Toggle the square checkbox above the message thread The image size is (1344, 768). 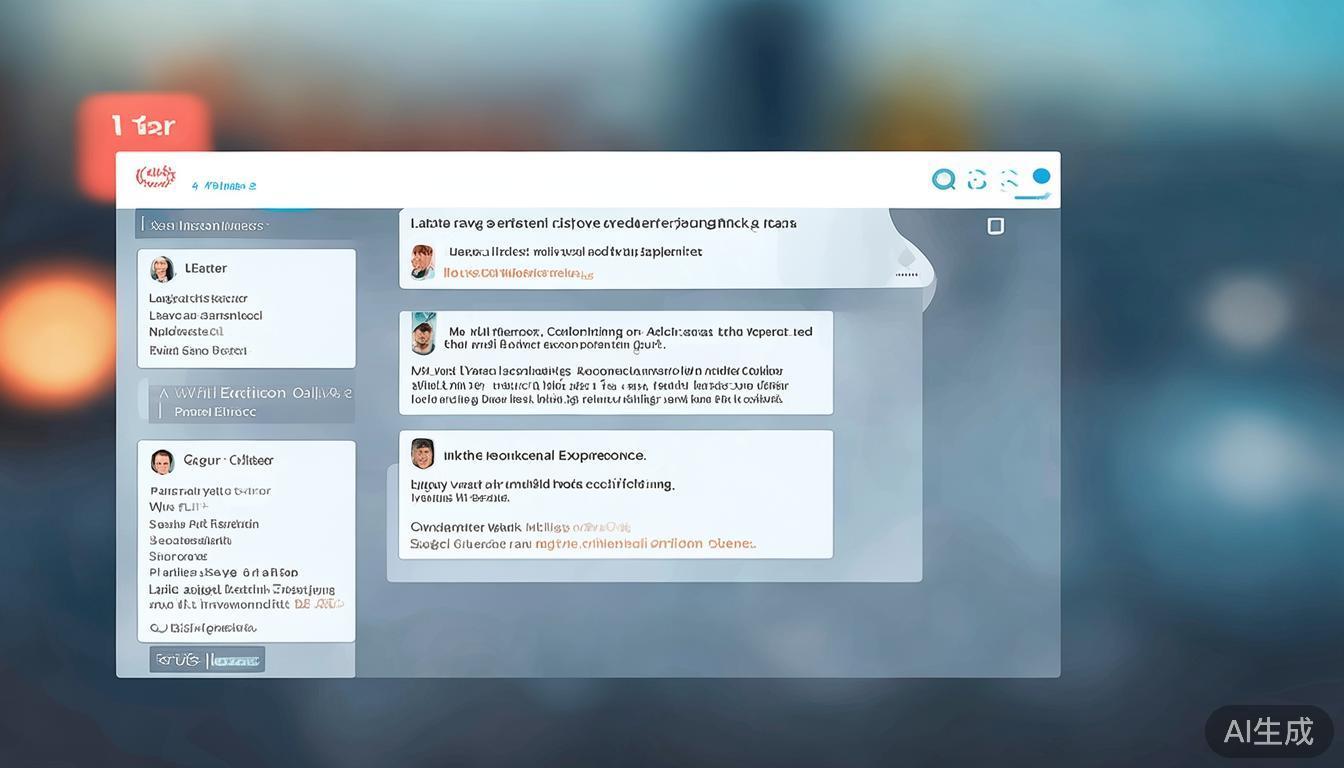tap(995, 225)
